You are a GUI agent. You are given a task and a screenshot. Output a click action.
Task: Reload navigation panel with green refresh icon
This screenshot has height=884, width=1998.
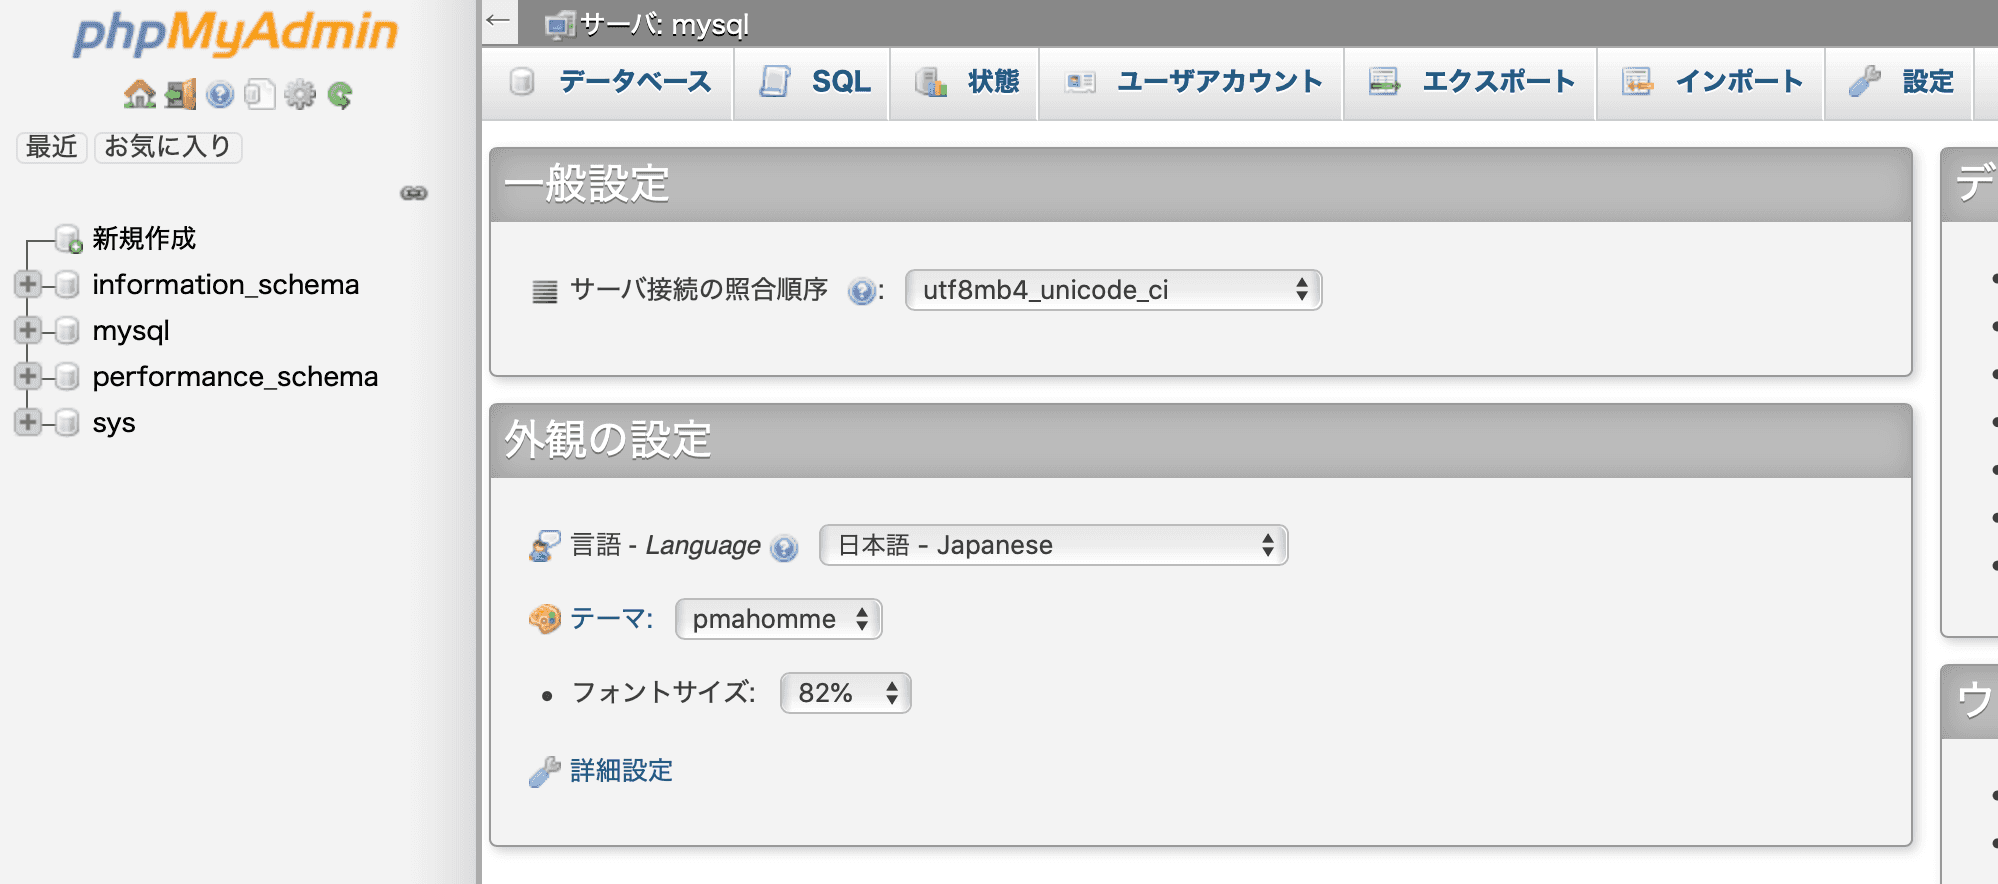coord(340,95)
